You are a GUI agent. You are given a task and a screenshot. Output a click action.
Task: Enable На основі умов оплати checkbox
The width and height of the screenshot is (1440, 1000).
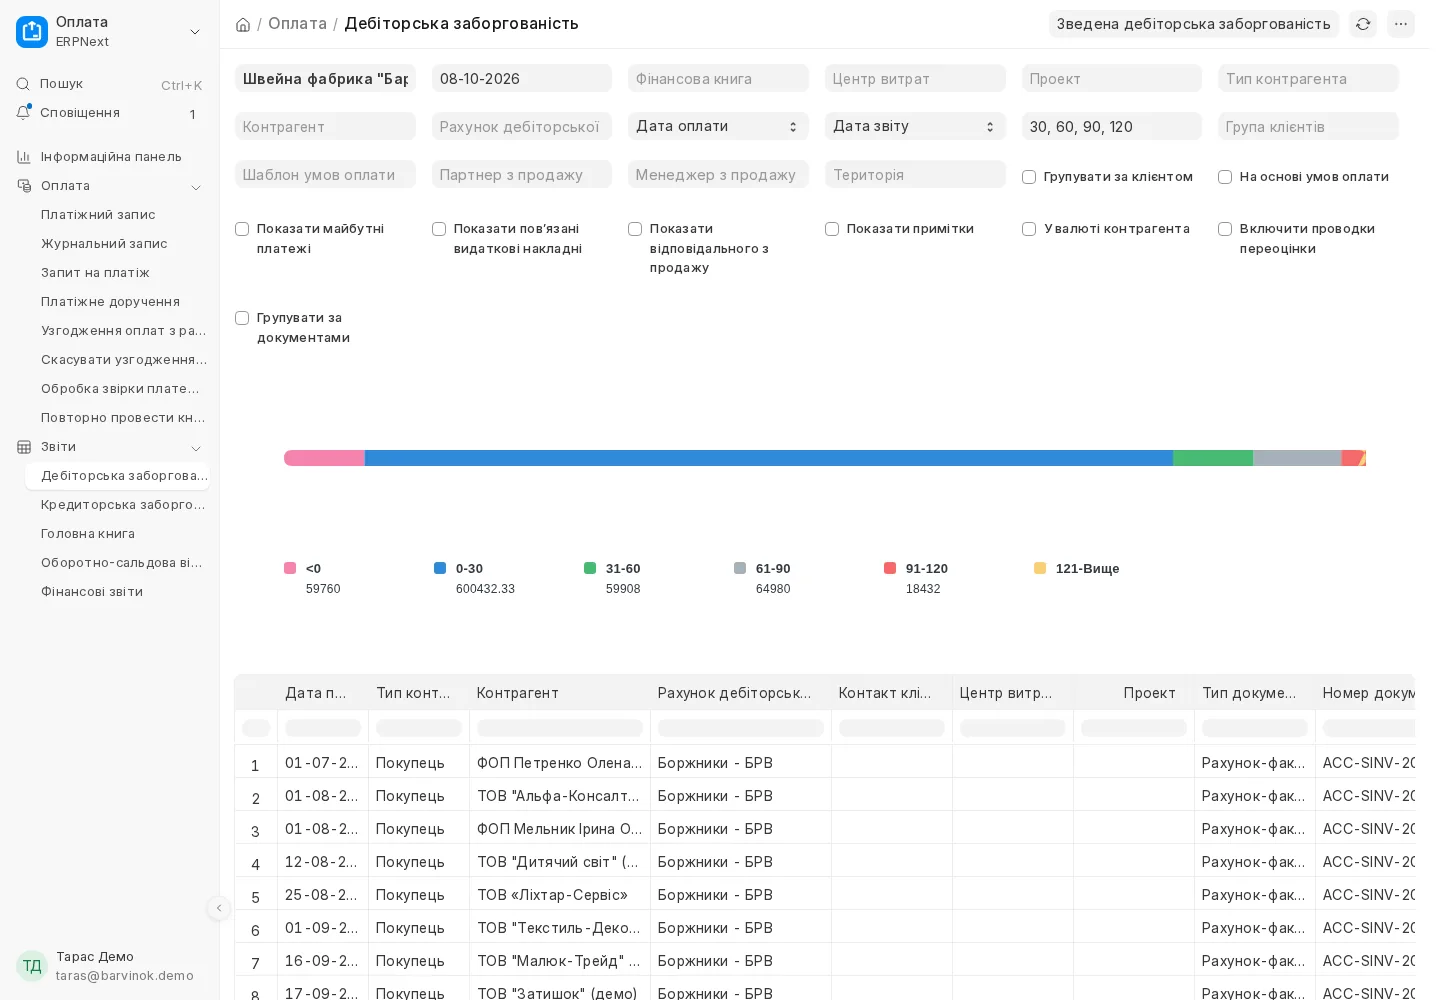pos(1224,177)
